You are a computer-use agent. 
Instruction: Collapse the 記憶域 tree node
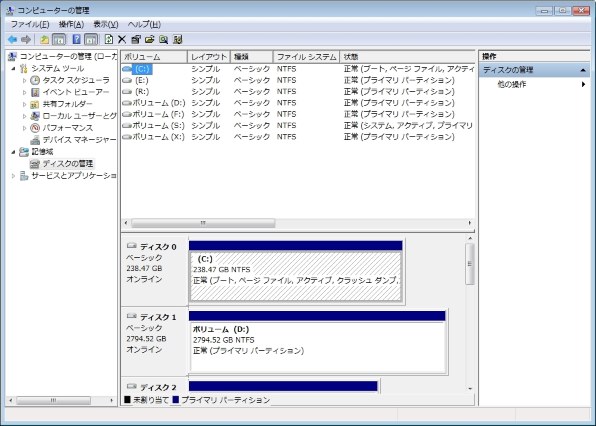14,152
